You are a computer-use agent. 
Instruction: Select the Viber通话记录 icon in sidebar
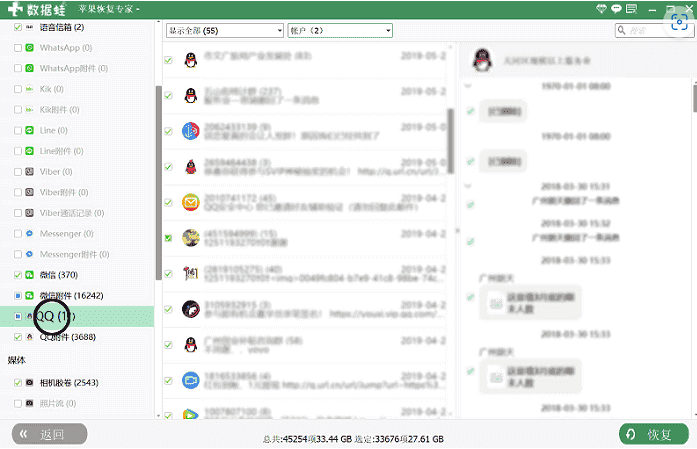(29, 213)
